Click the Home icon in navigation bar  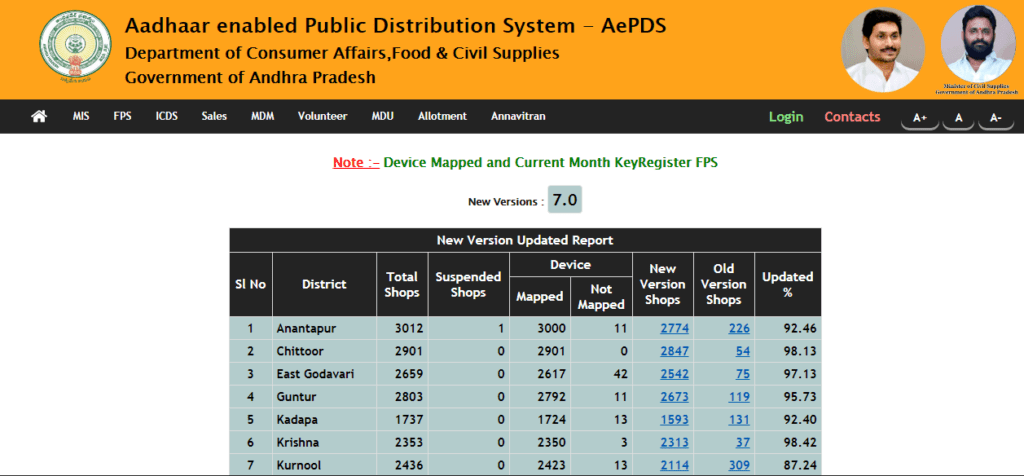pos(39,116)
